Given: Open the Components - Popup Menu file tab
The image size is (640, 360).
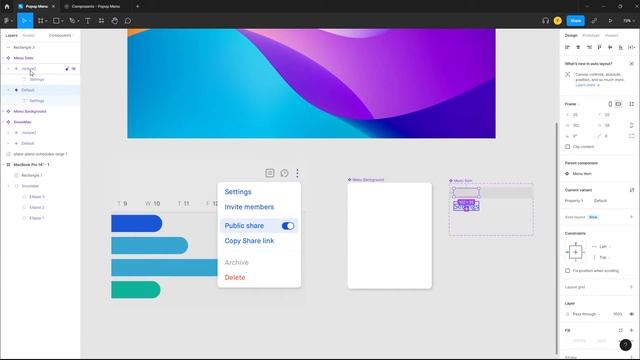Looking at the screenshot, I should 96,7.
